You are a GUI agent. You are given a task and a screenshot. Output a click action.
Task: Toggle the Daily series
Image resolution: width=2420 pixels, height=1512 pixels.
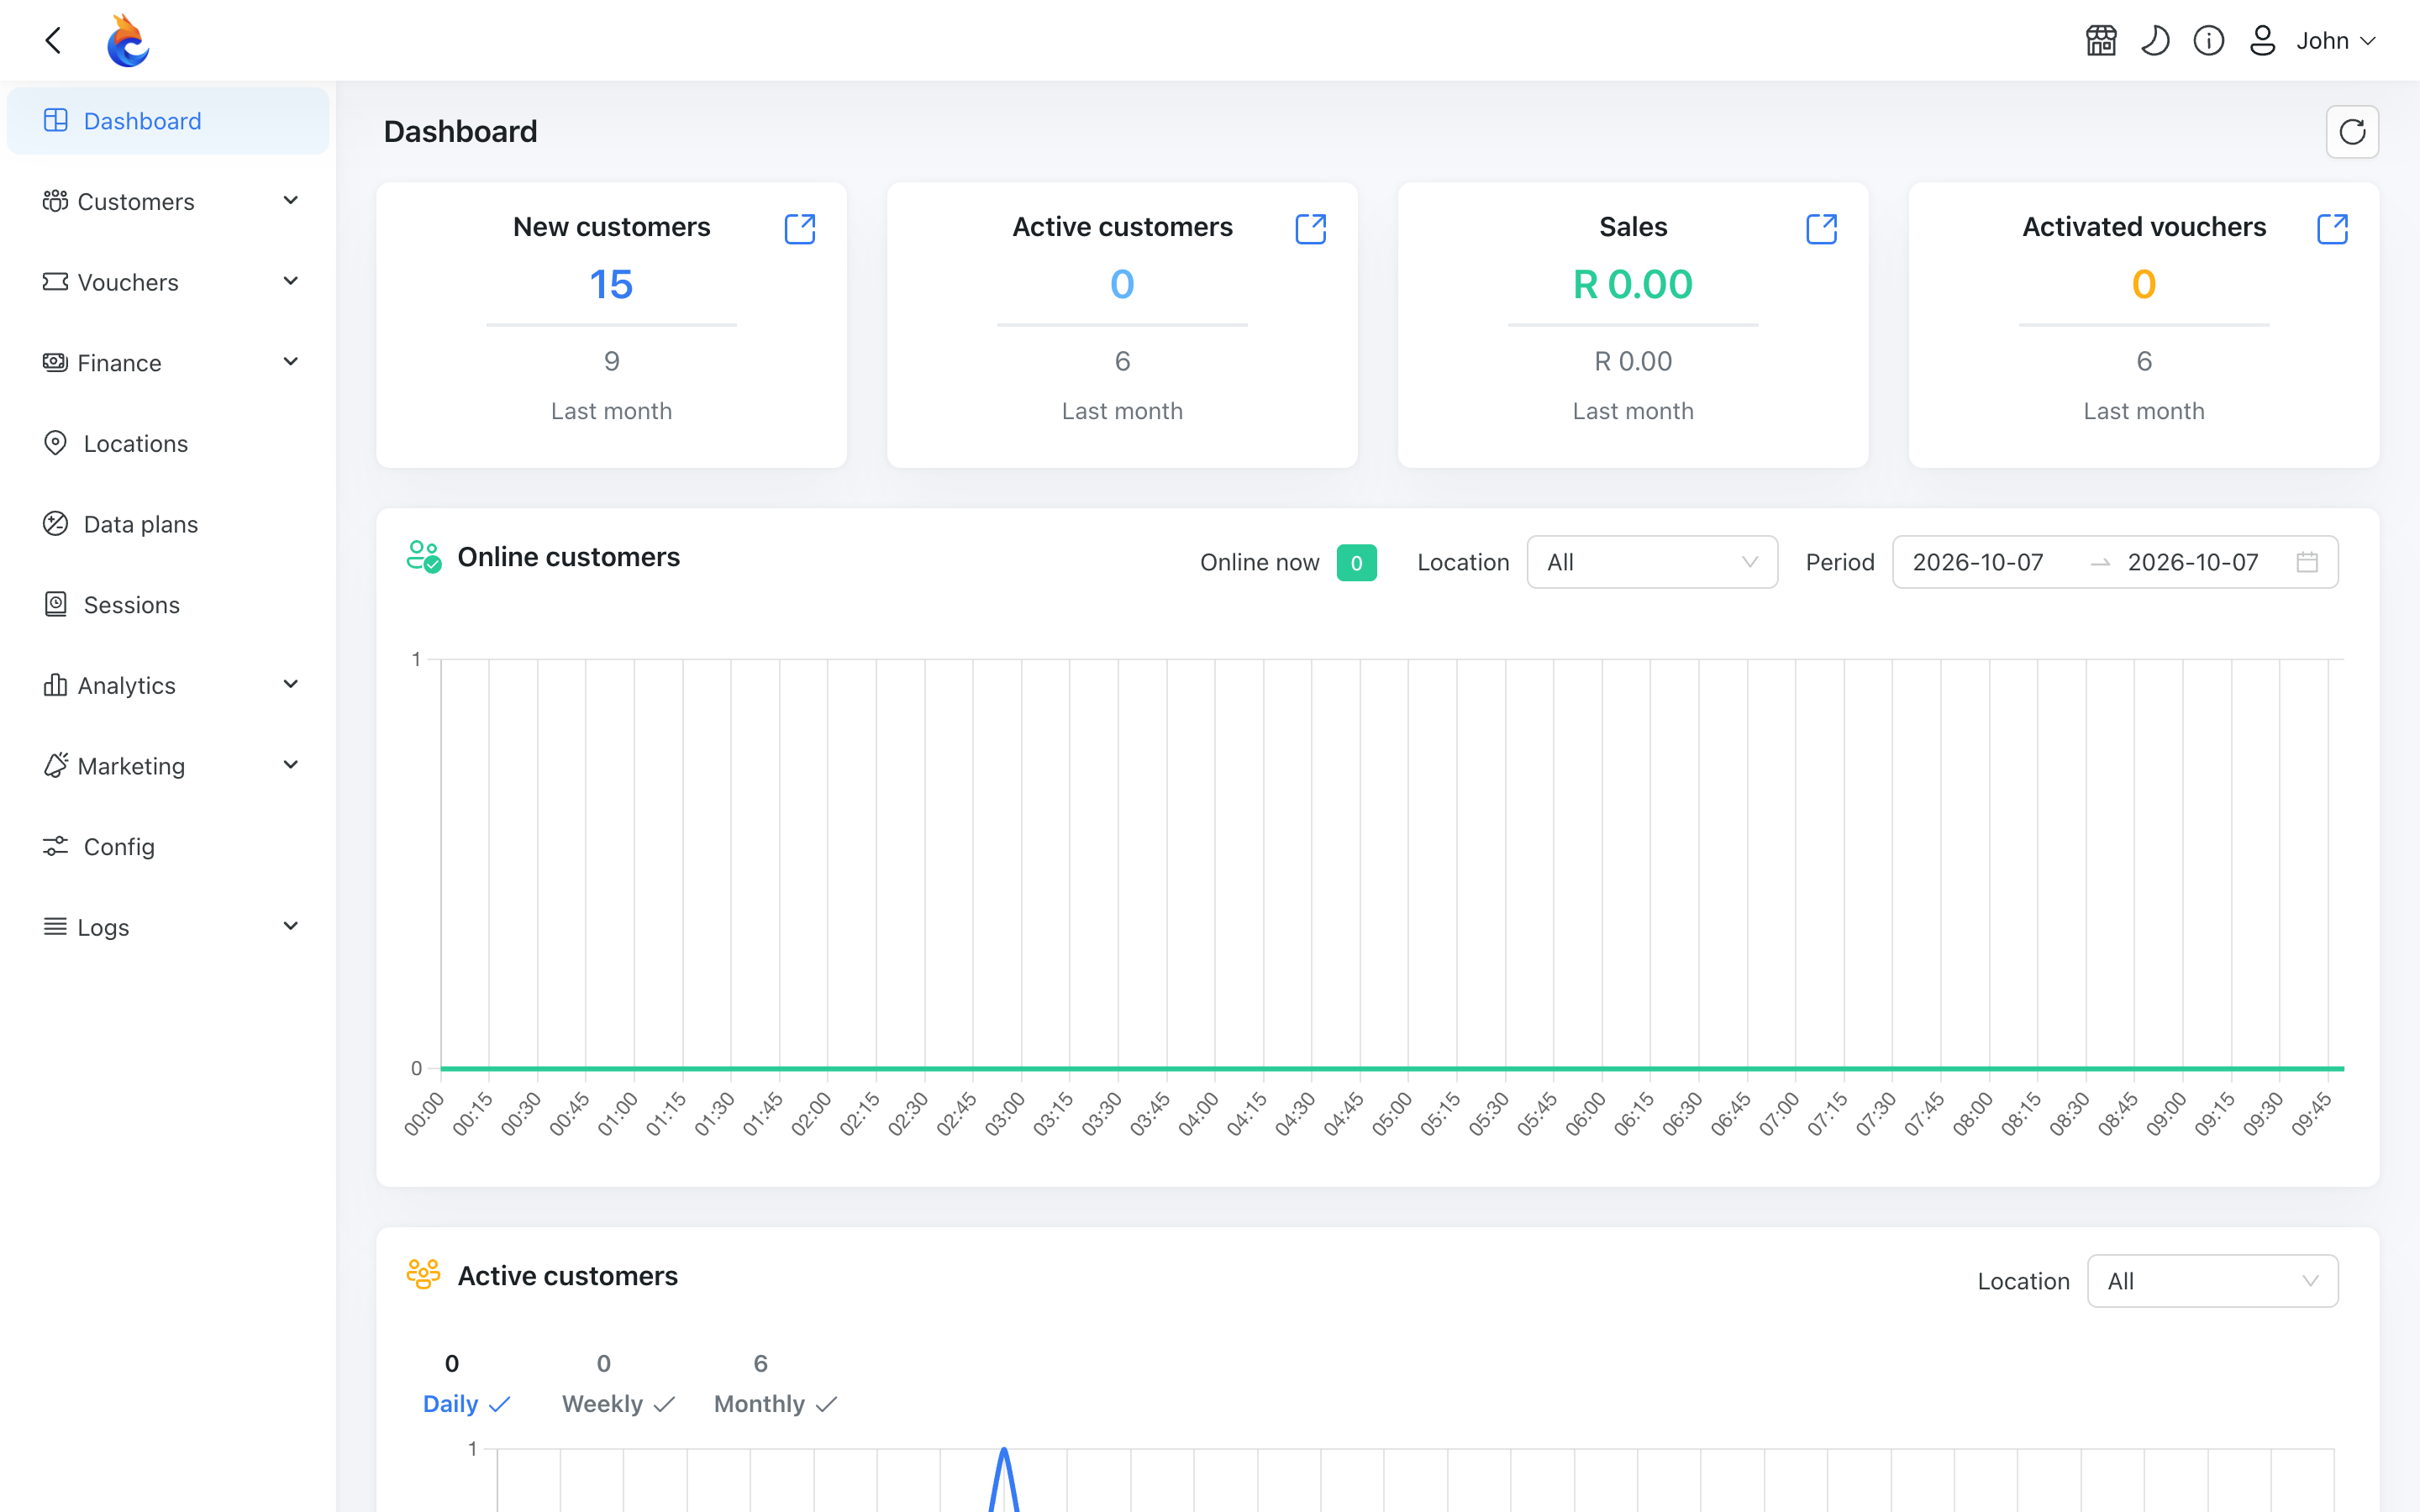(x=467, y=1404)
